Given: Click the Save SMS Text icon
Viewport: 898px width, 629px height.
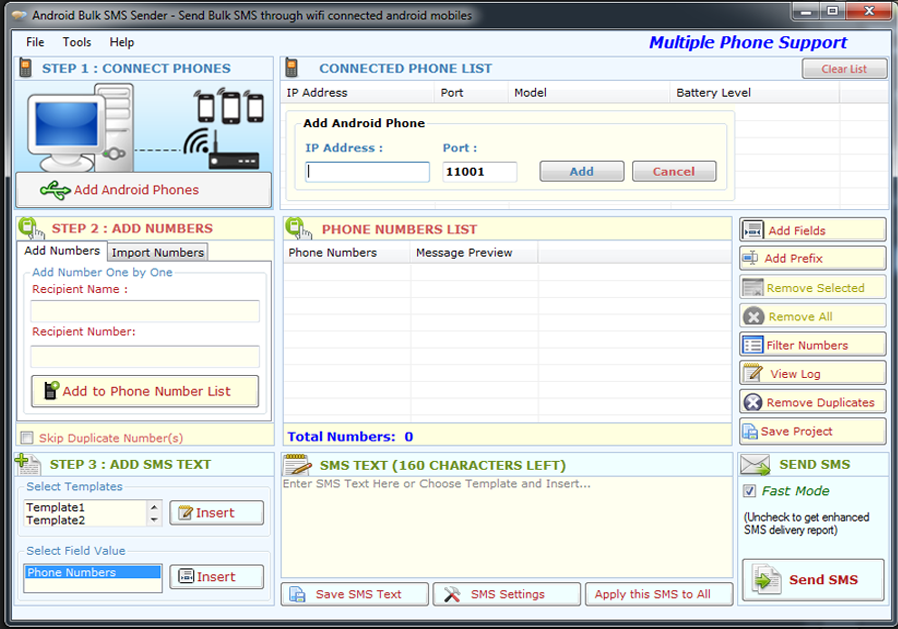Looking at the screenshot, I should coord(298,594).
